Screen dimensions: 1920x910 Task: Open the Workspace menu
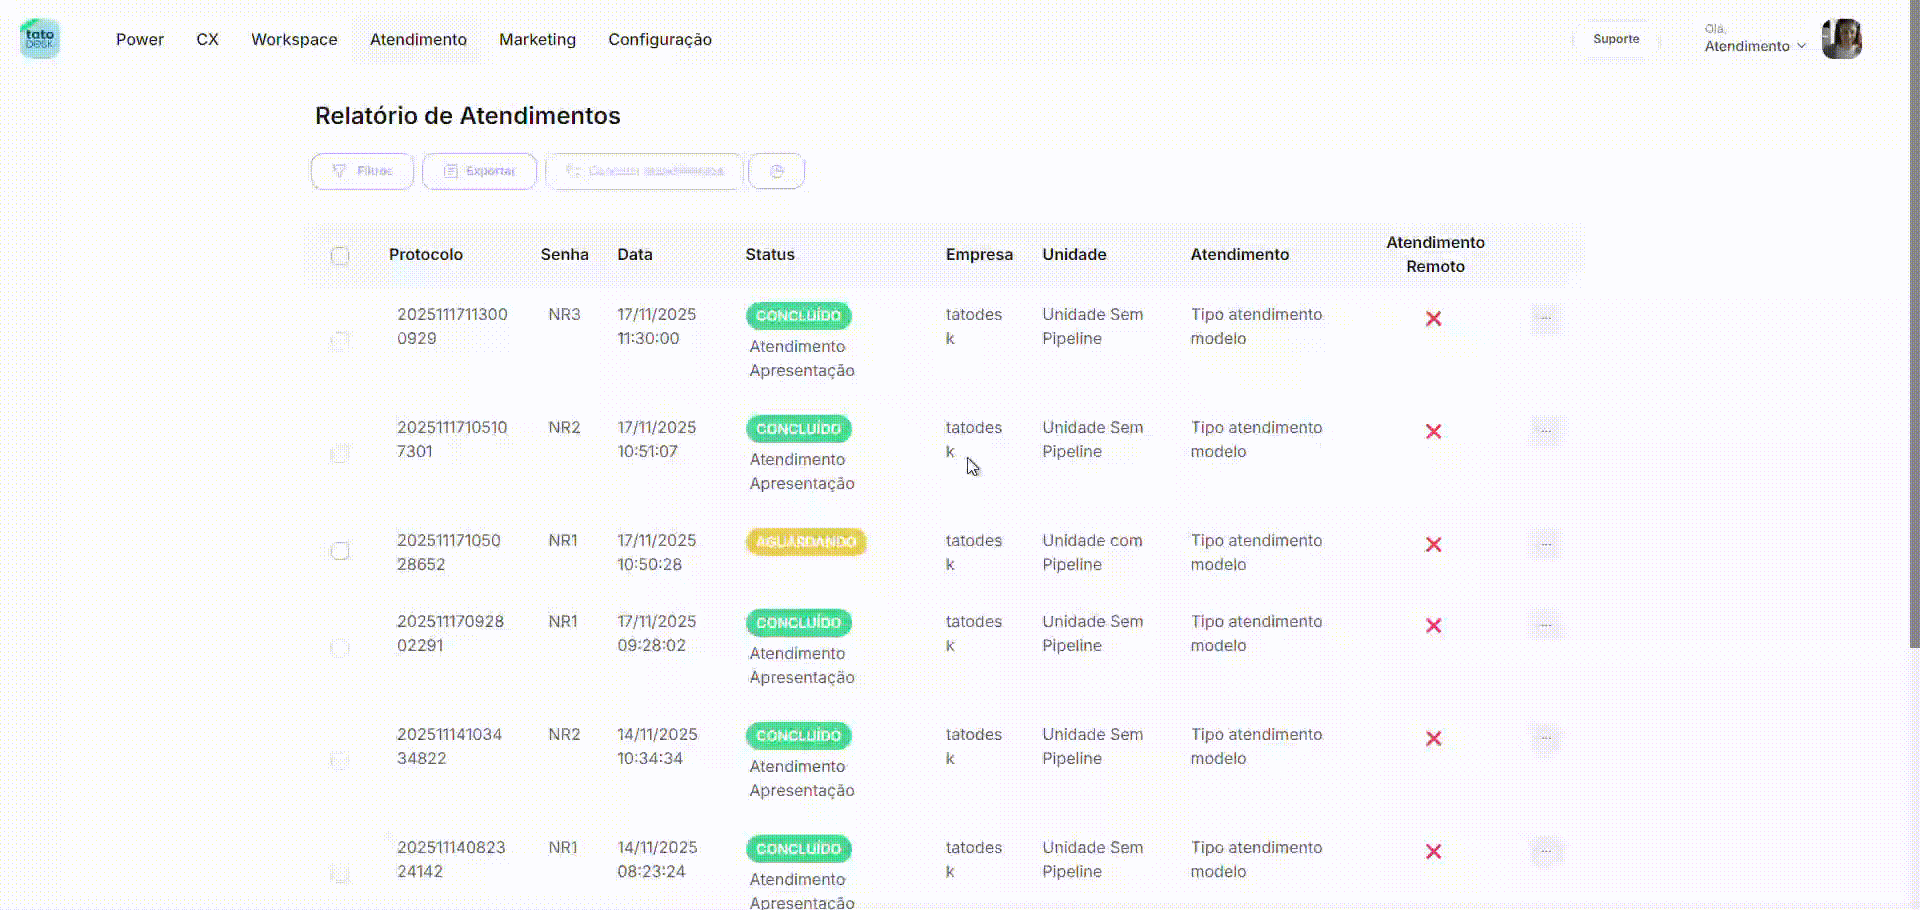click(x=294, y=39)
